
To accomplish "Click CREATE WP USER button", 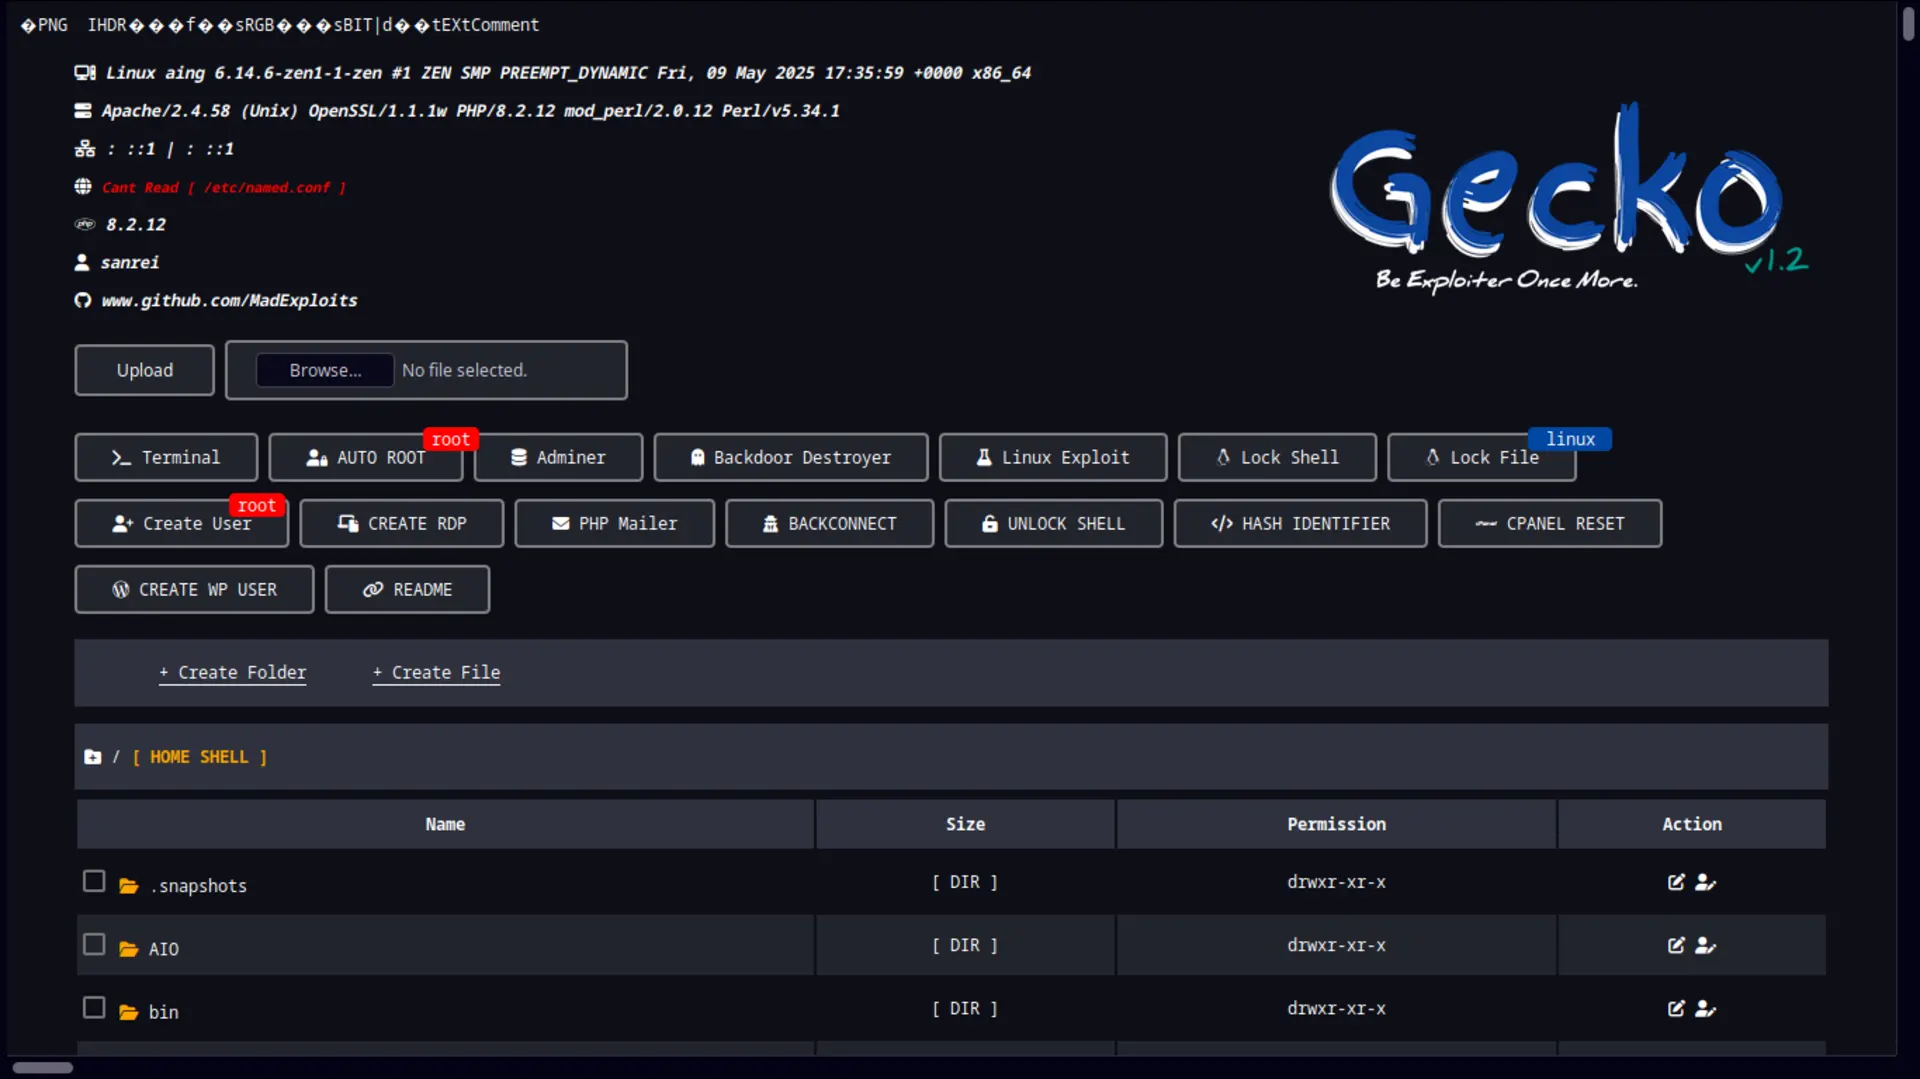I will point(194,589).
